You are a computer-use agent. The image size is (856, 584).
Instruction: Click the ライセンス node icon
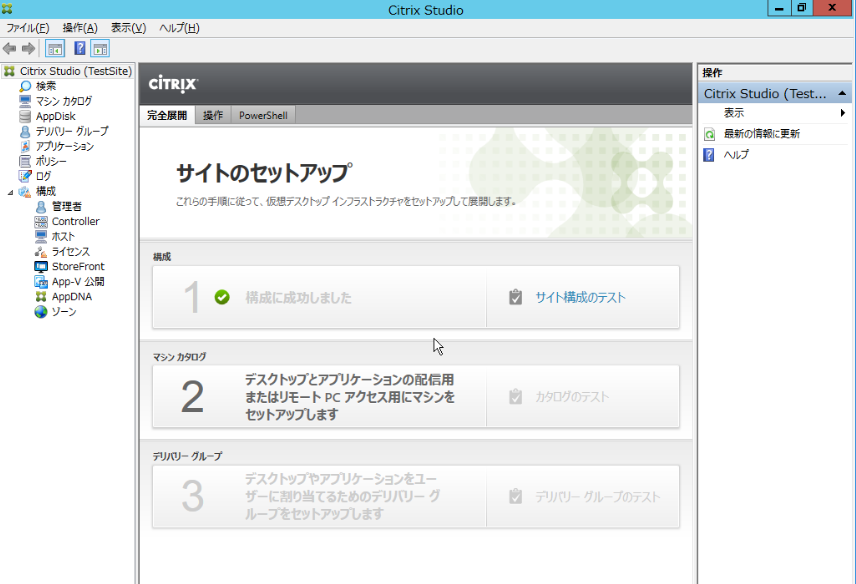point(41,252)
